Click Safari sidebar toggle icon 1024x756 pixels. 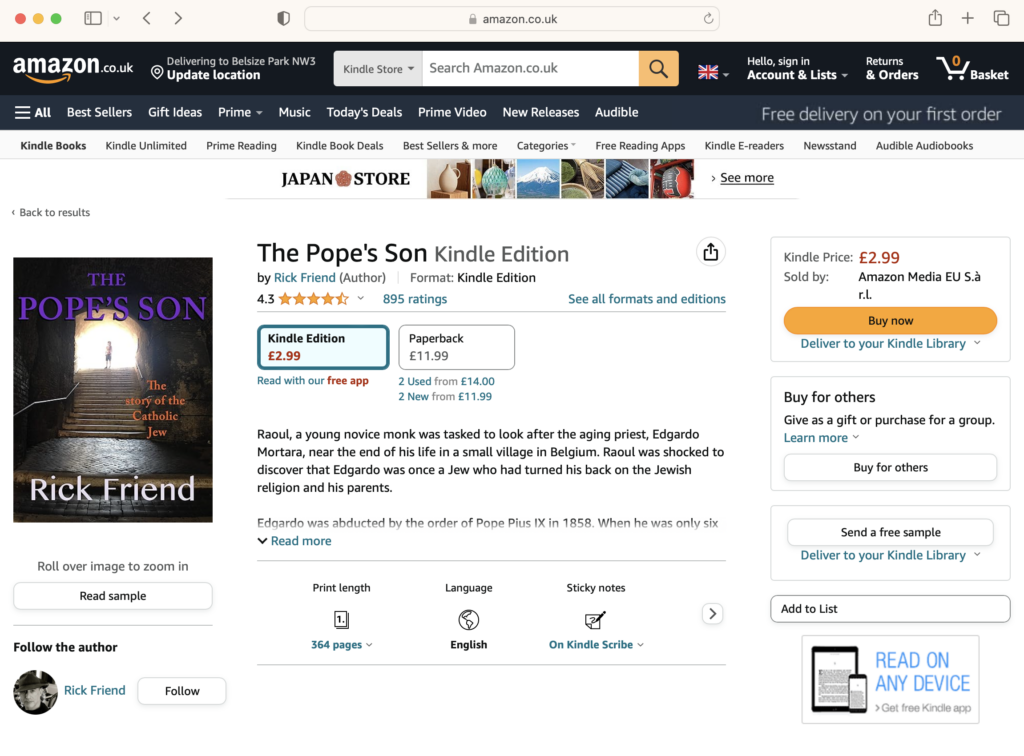pos(93,18)
